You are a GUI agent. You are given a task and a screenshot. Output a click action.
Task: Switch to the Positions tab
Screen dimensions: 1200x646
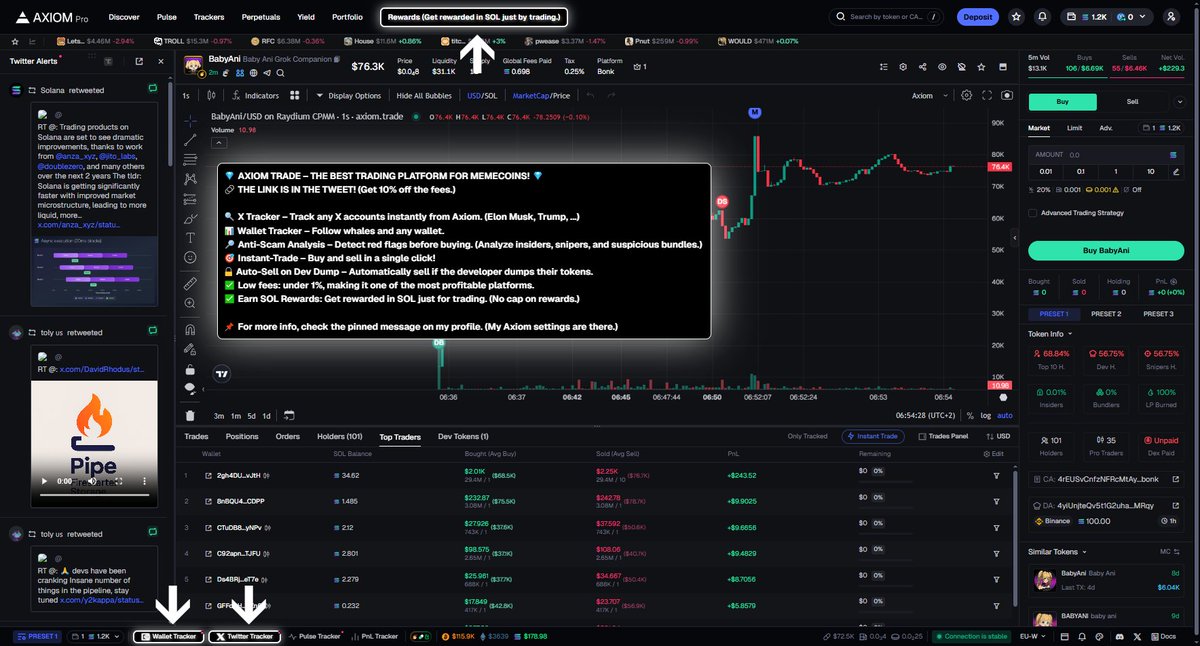point(242,436)
